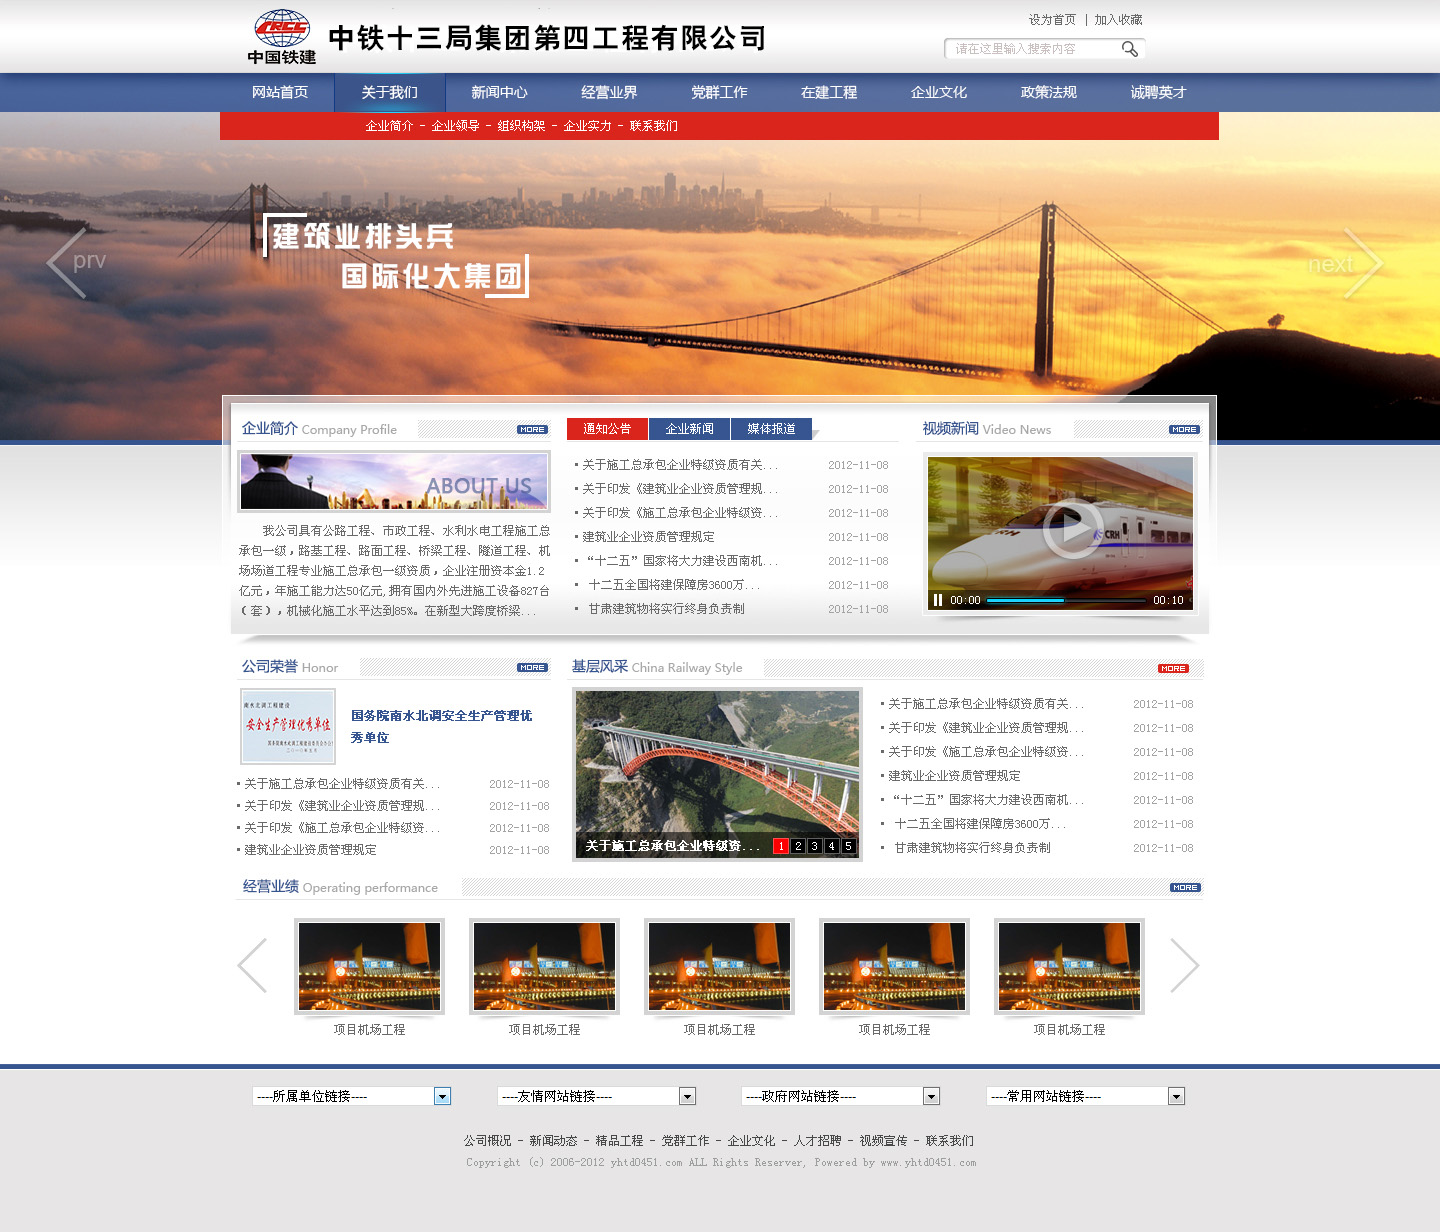Click the search magnifier icon
This screenshot has height=1232, width=1440.
pos(1129,49)
